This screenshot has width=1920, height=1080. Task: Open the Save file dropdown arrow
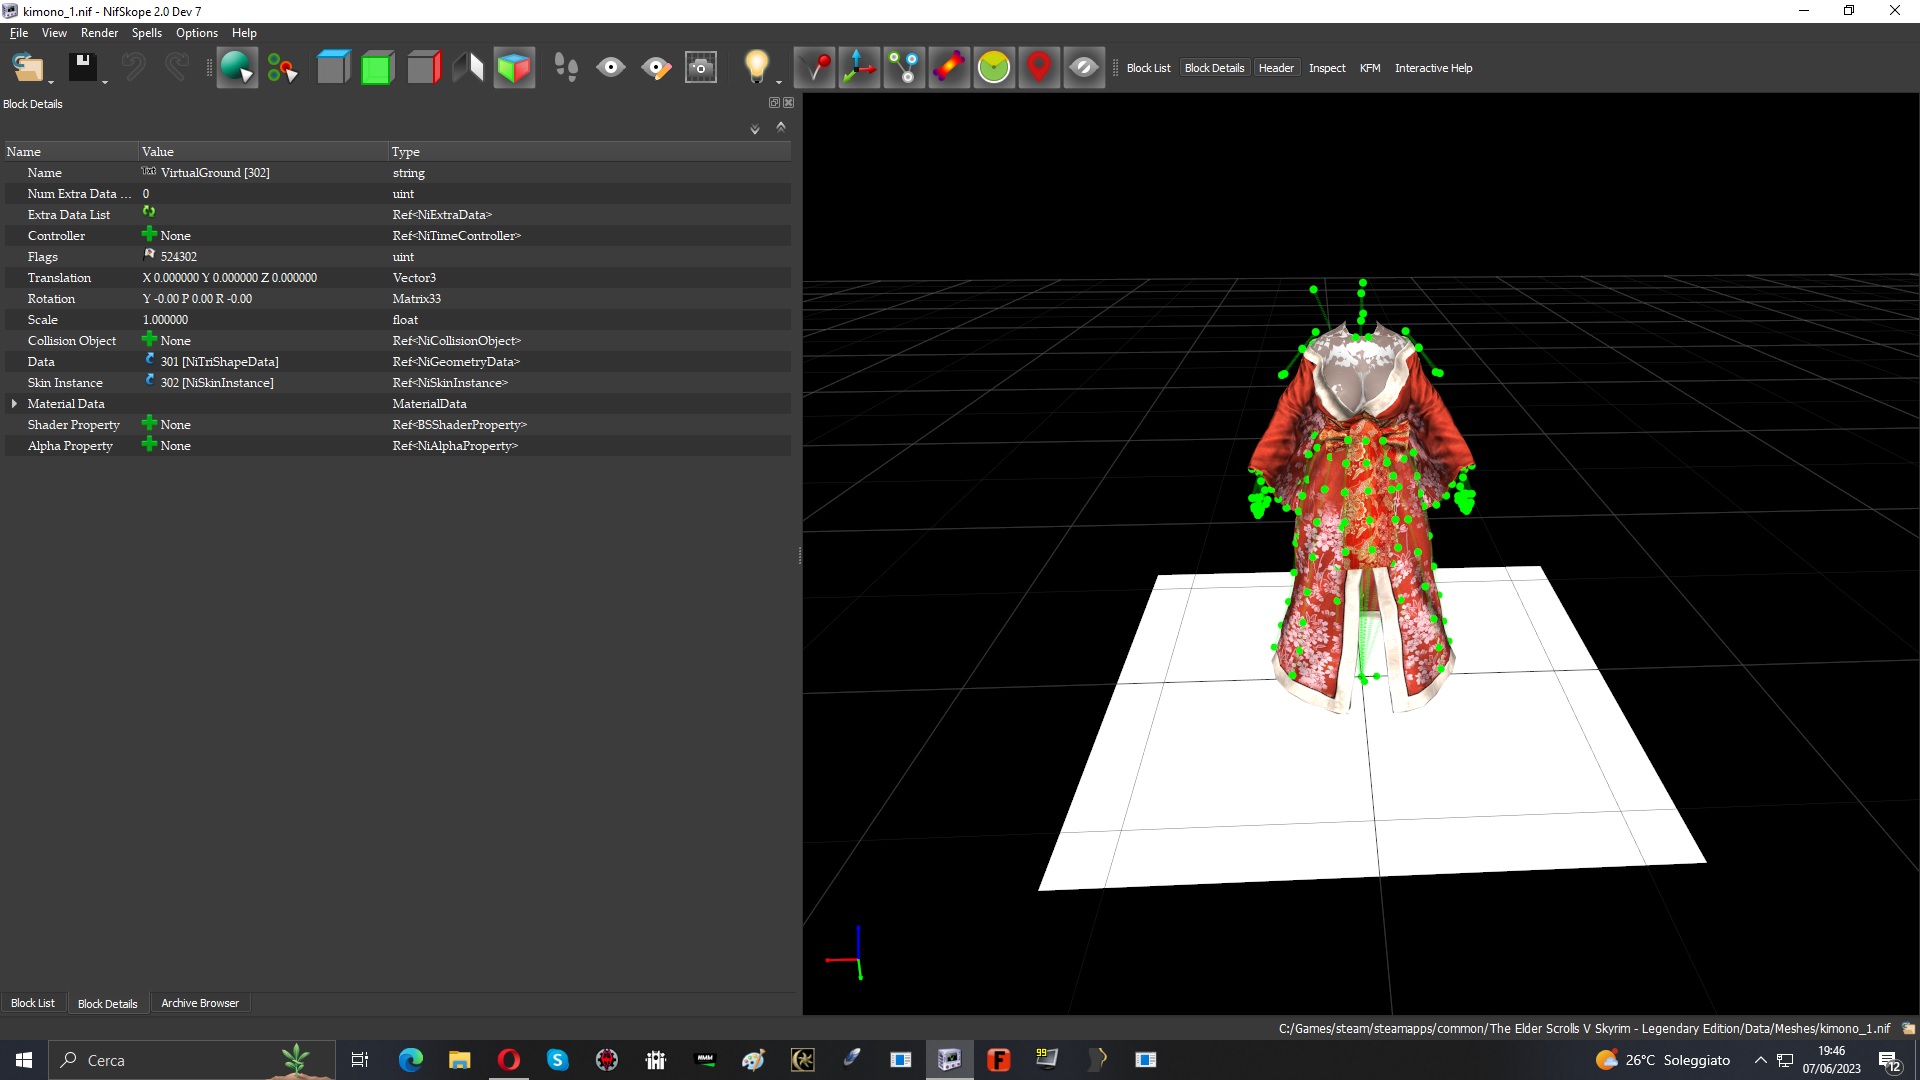pyautogui.click(x=105, y=82)
